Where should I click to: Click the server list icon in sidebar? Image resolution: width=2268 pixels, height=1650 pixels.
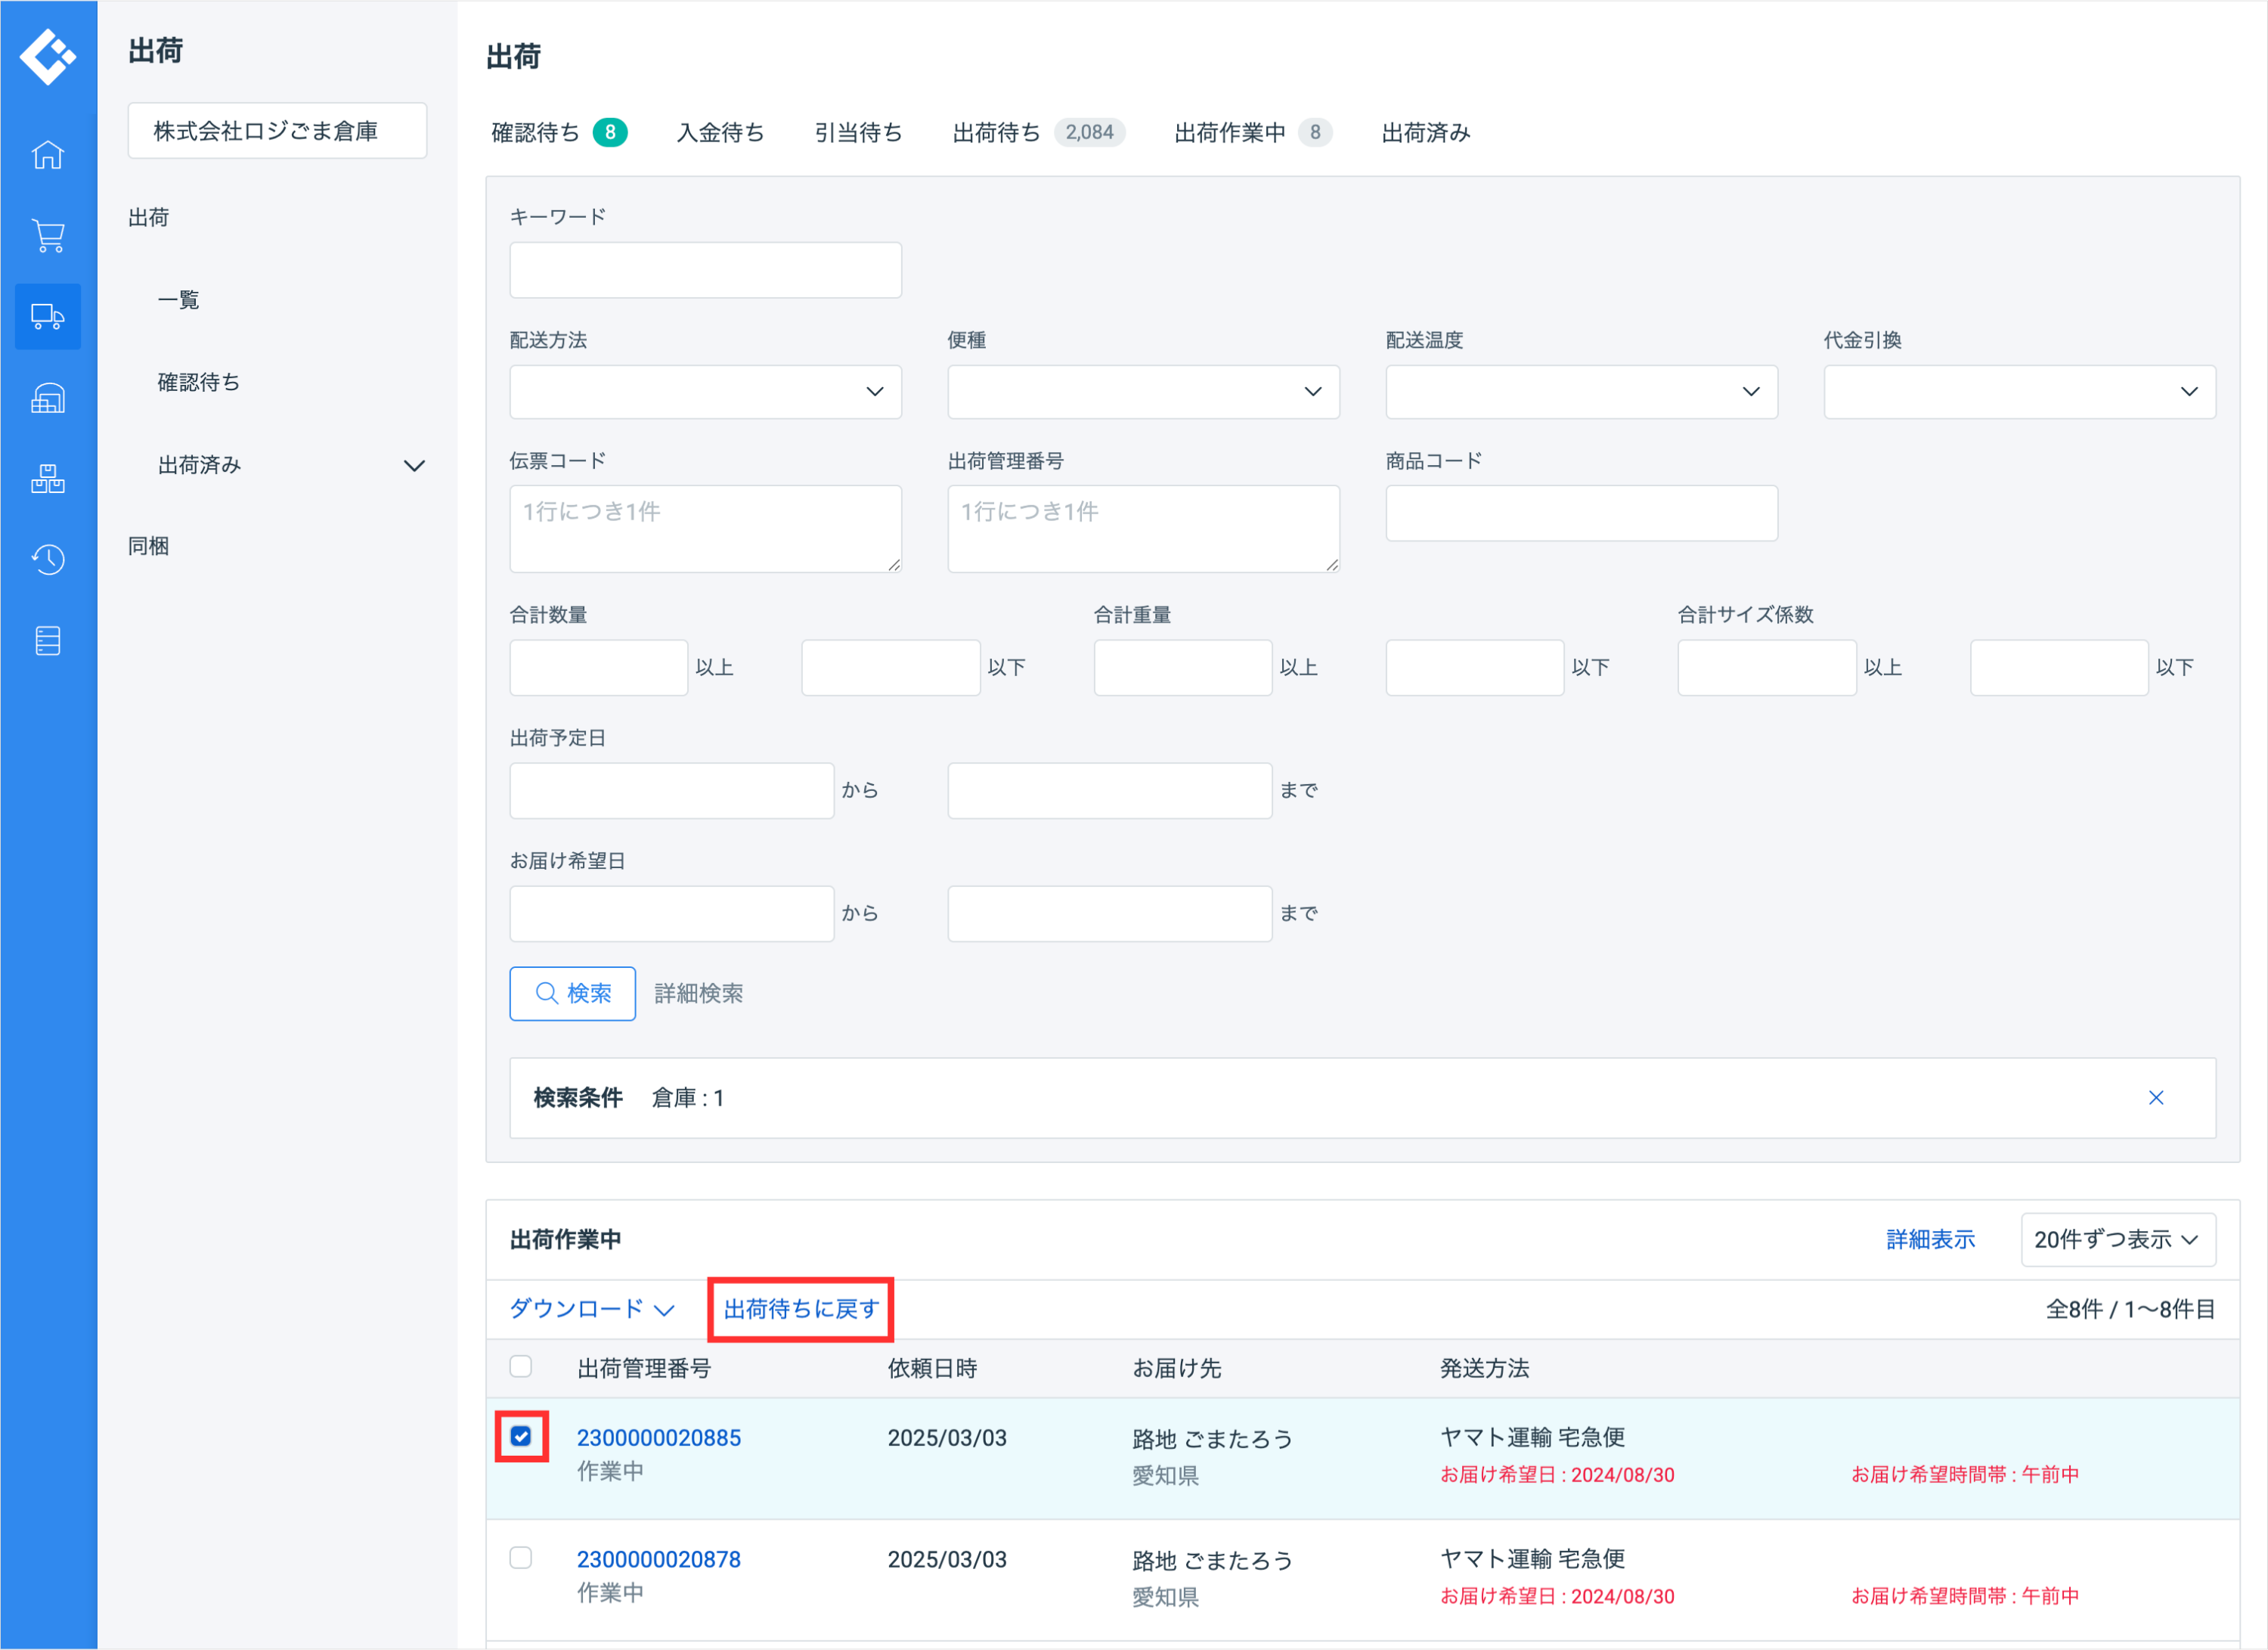click(x=48, y=640)
